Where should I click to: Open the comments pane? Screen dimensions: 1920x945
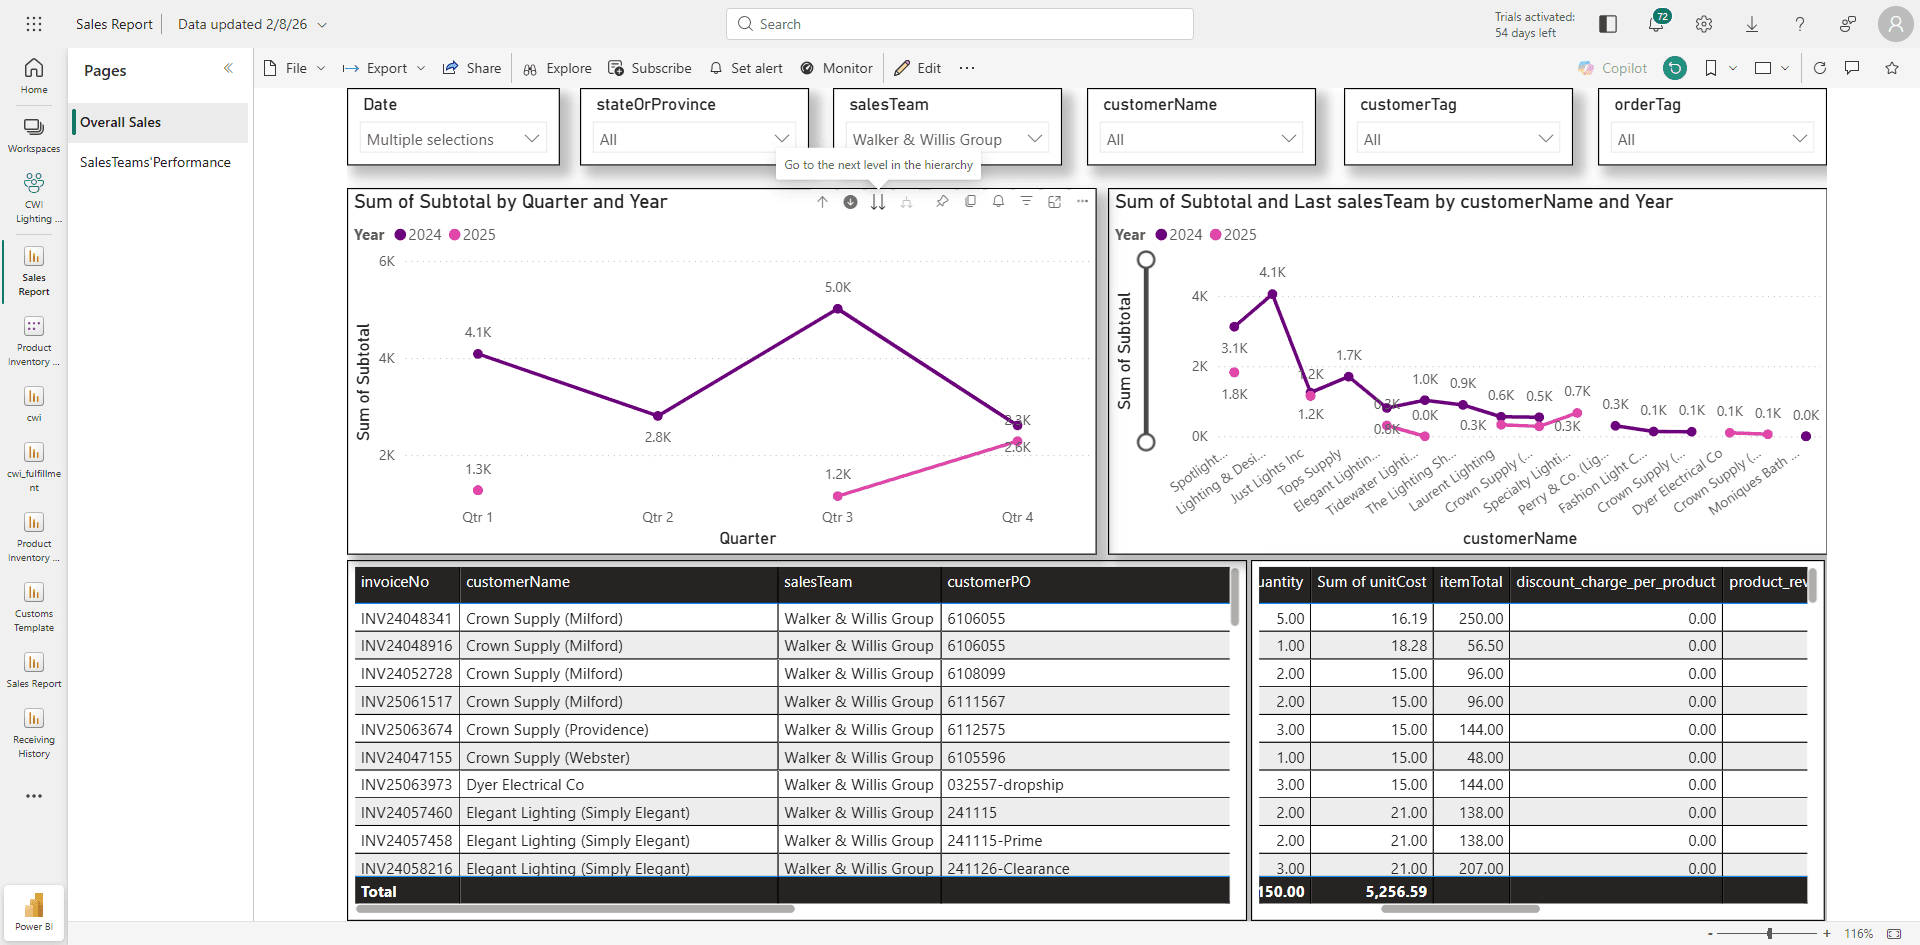click(x=1852, y=68)
